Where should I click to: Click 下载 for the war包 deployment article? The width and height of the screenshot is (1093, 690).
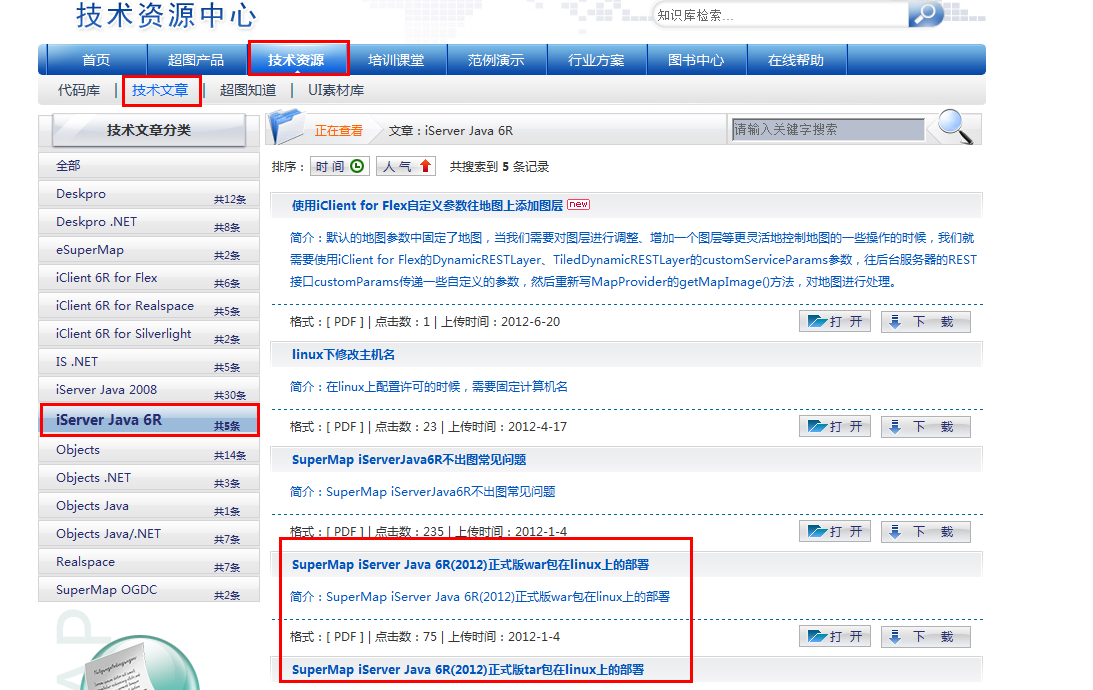(926, 636)
